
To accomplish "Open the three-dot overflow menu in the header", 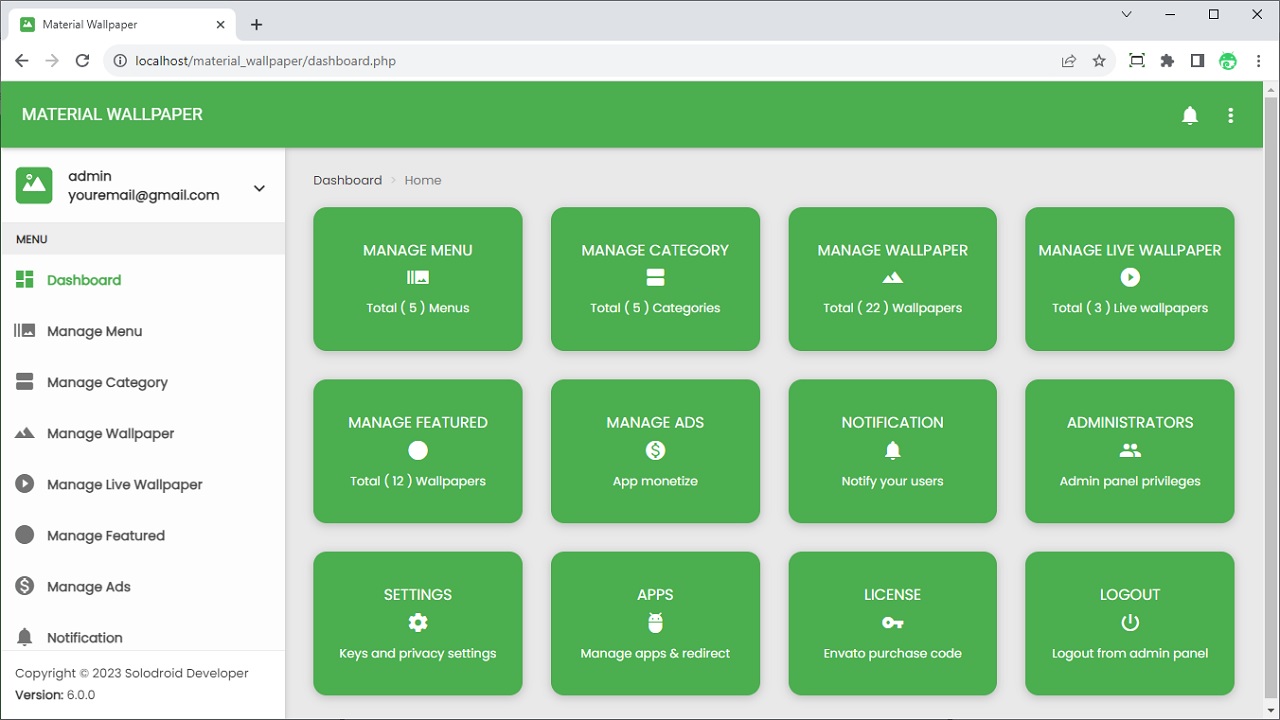I will [x=1231, y=115].
